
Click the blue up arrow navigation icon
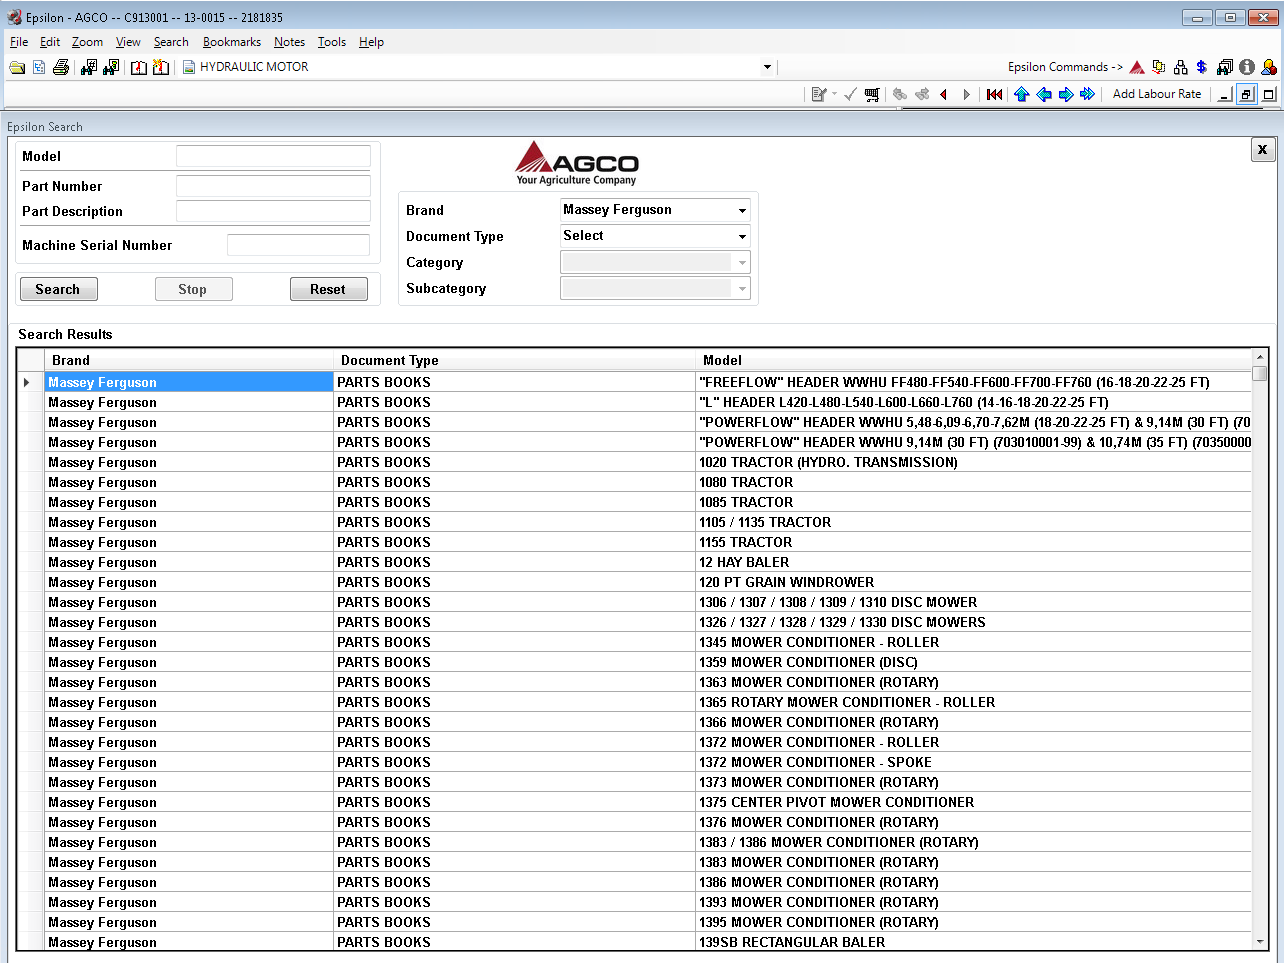click(x=1021, y=94)
